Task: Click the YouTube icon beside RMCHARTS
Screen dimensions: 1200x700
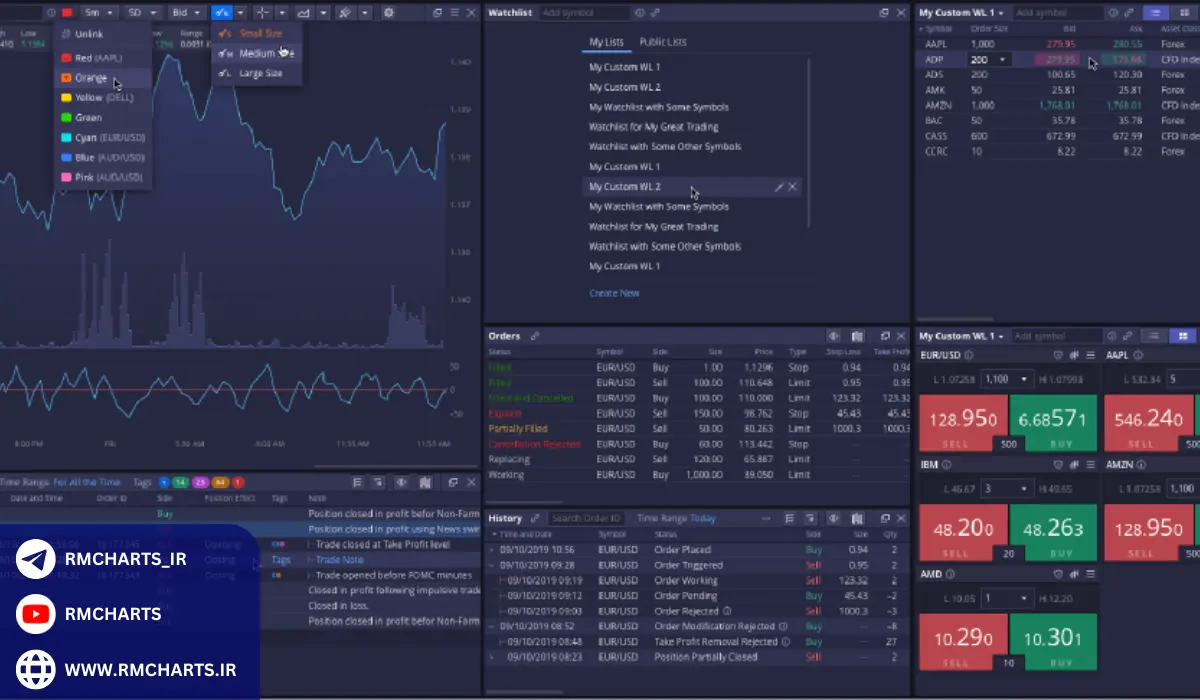Action: [x=36, y=614]
